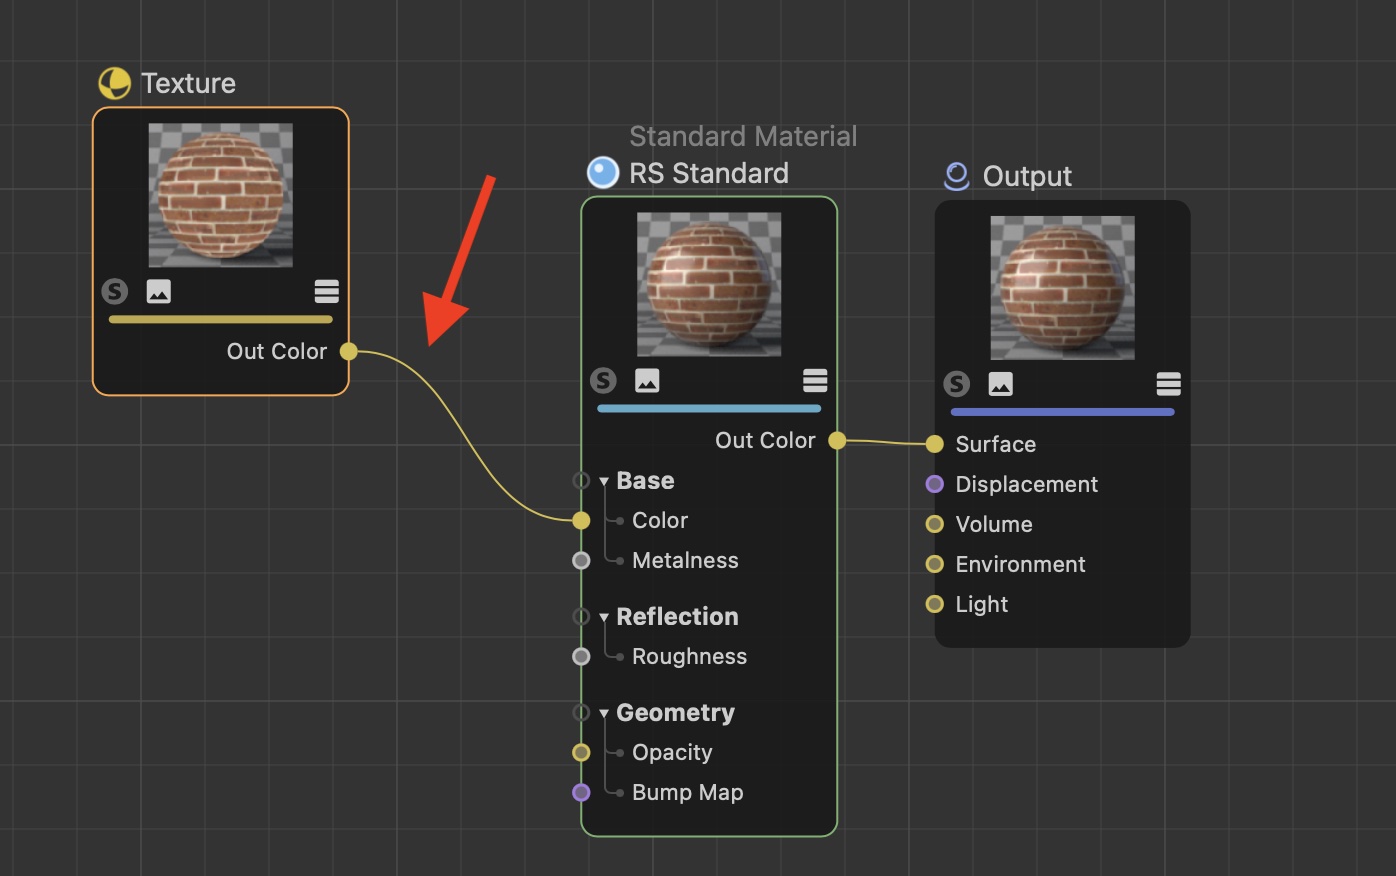Viewport: 1396px width, 876px height.
Task: Open the hamburger menu on Texture node
Action: (x=326, y=291)
